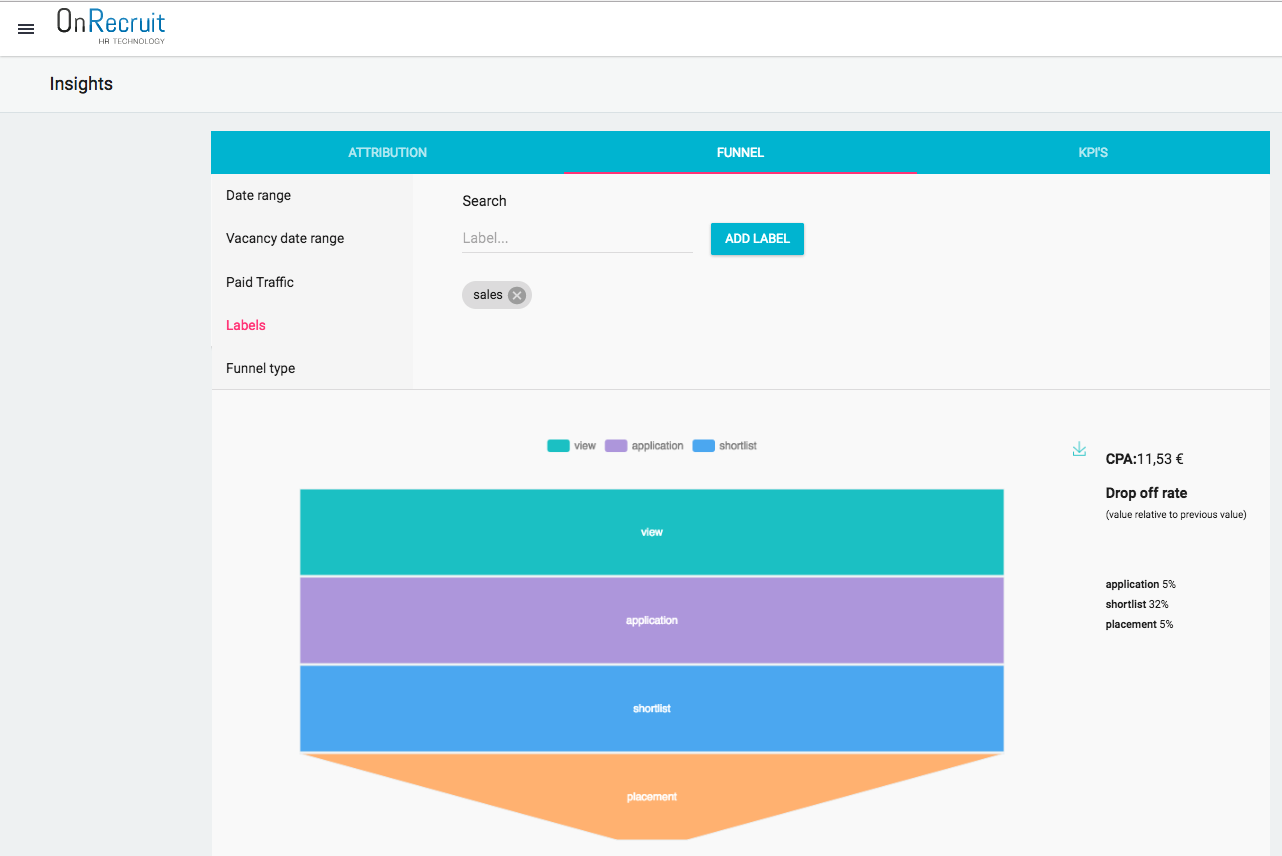This screenshot has width=1282, height=856.
Task: Open the Paid Traffic filter
Action: (260, 282)
